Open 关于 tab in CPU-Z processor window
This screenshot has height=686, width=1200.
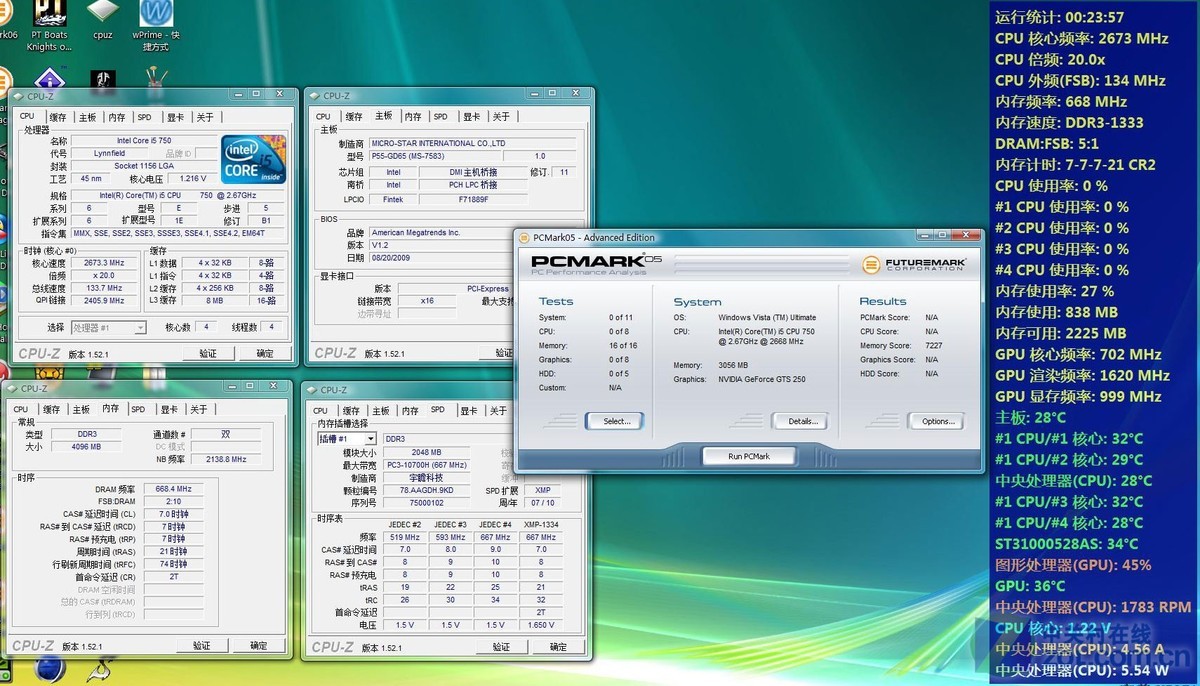point(205,117)
